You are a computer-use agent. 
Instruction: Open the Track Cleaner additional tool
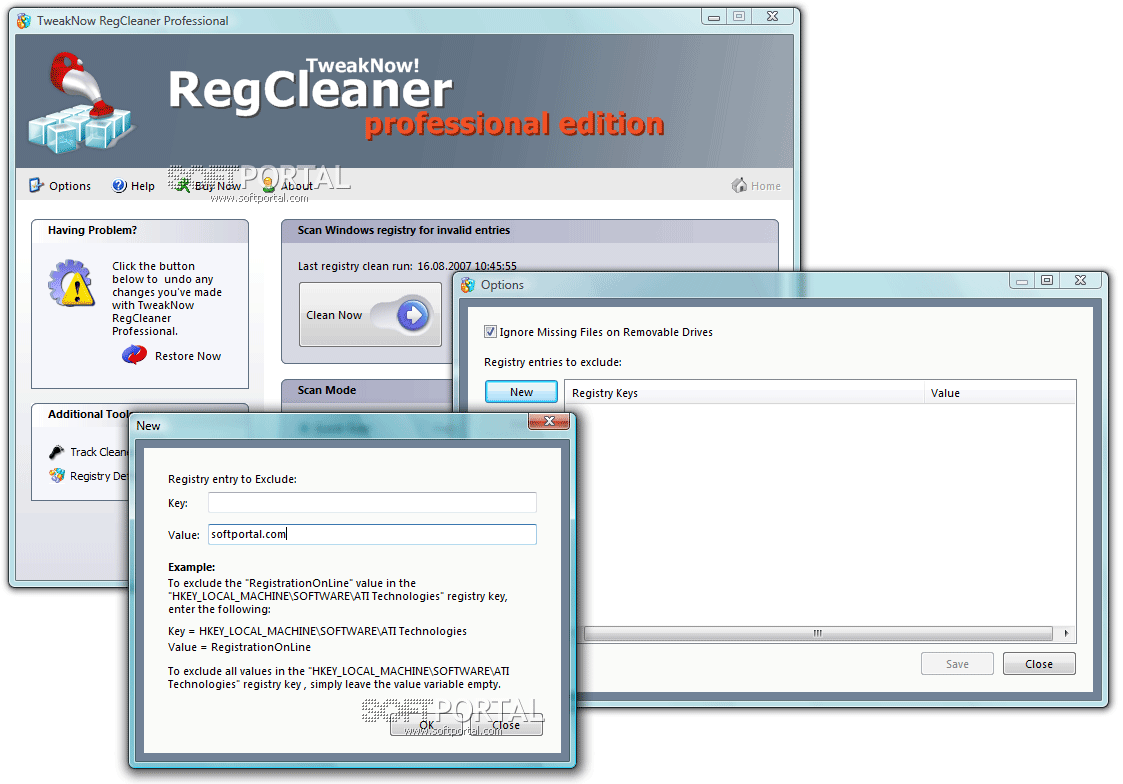point(99,452)
